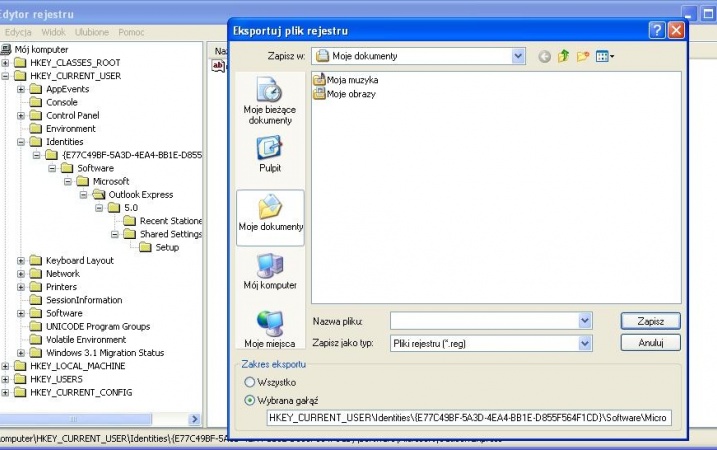Select the Environment key
The image size is (717, 450).
click(x=71, y=129)
